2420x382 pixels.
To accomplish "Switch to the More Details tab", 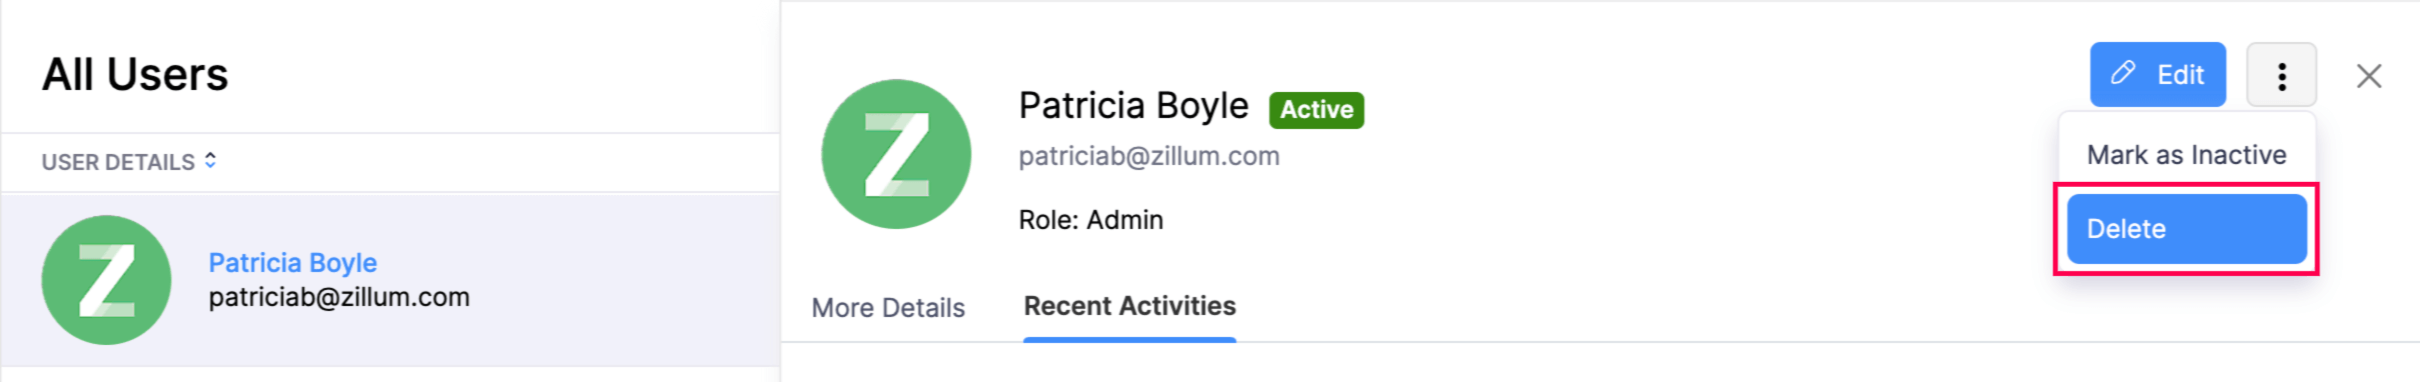I will [888, 307].
